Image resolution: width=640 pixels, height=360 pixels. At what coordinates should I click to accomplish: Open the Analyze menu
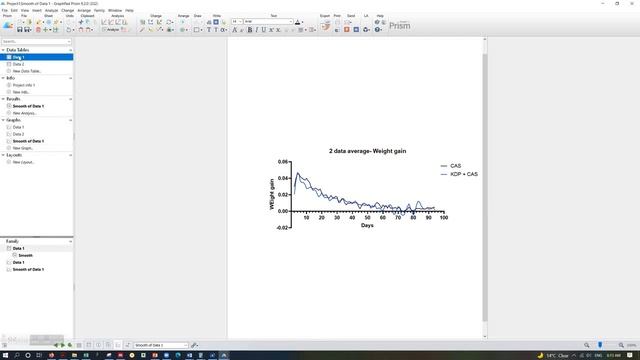point(51,10)
